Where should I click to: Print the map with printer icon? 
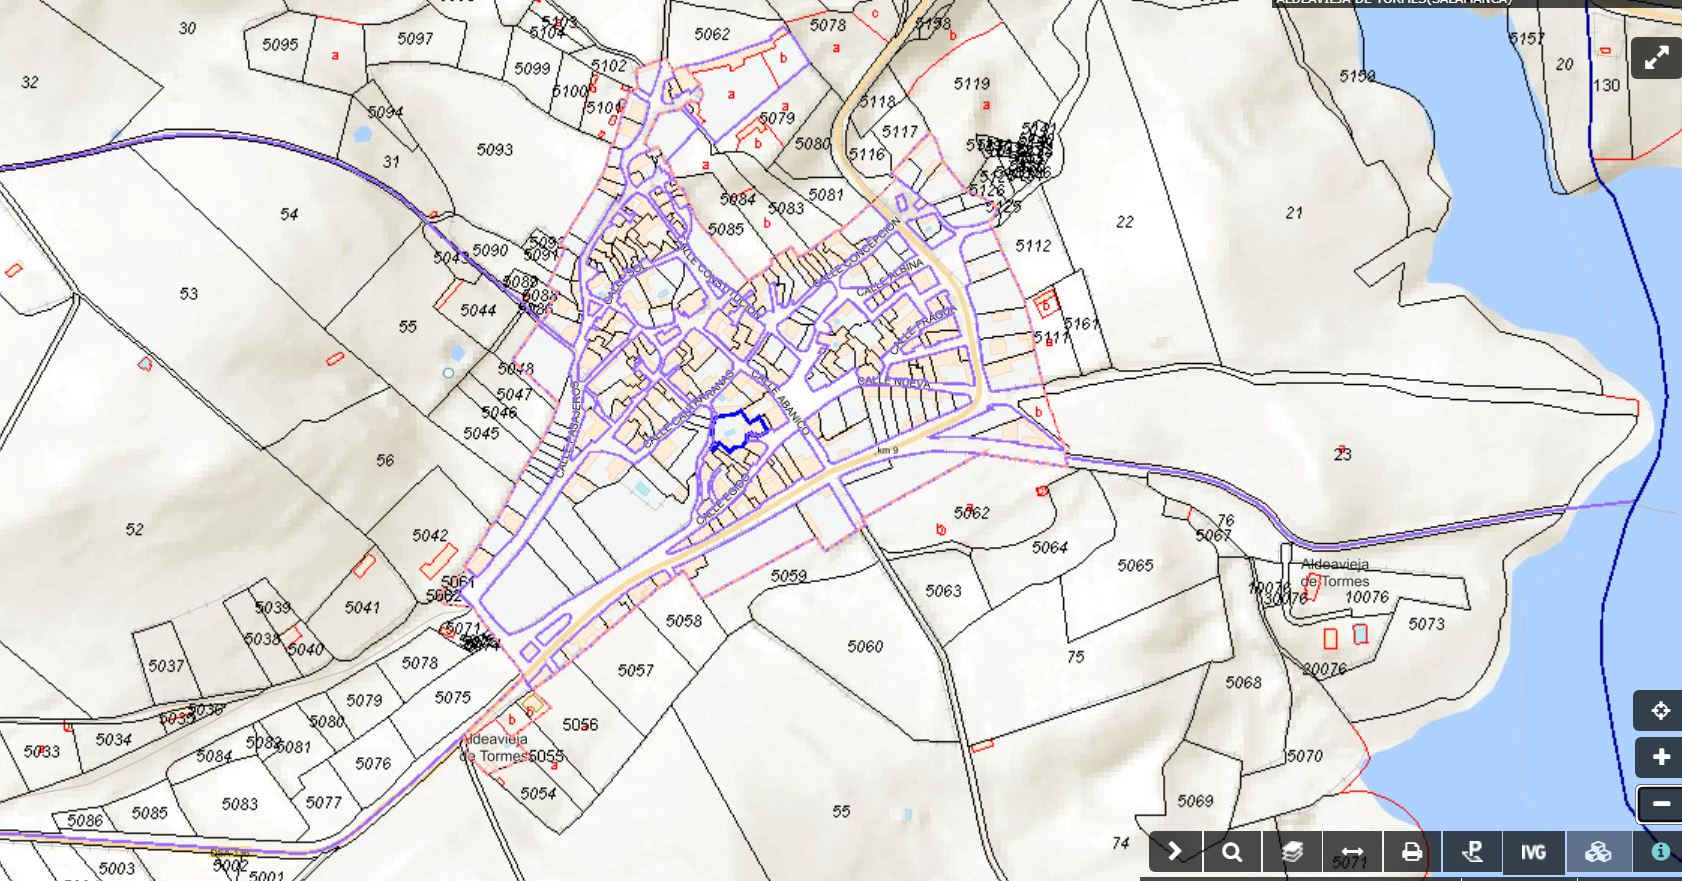click(x=1411, y=852)
